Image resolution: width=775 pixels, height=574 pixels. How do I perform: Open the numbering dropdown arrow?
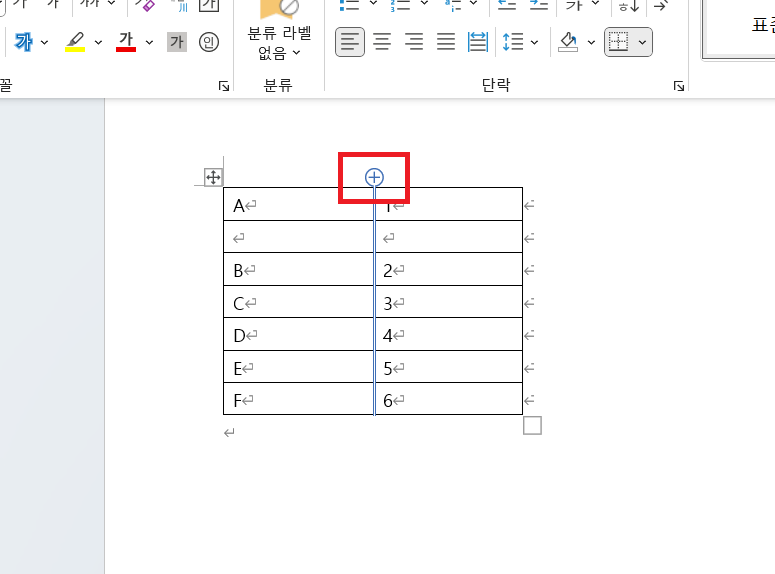coord(424,4)
